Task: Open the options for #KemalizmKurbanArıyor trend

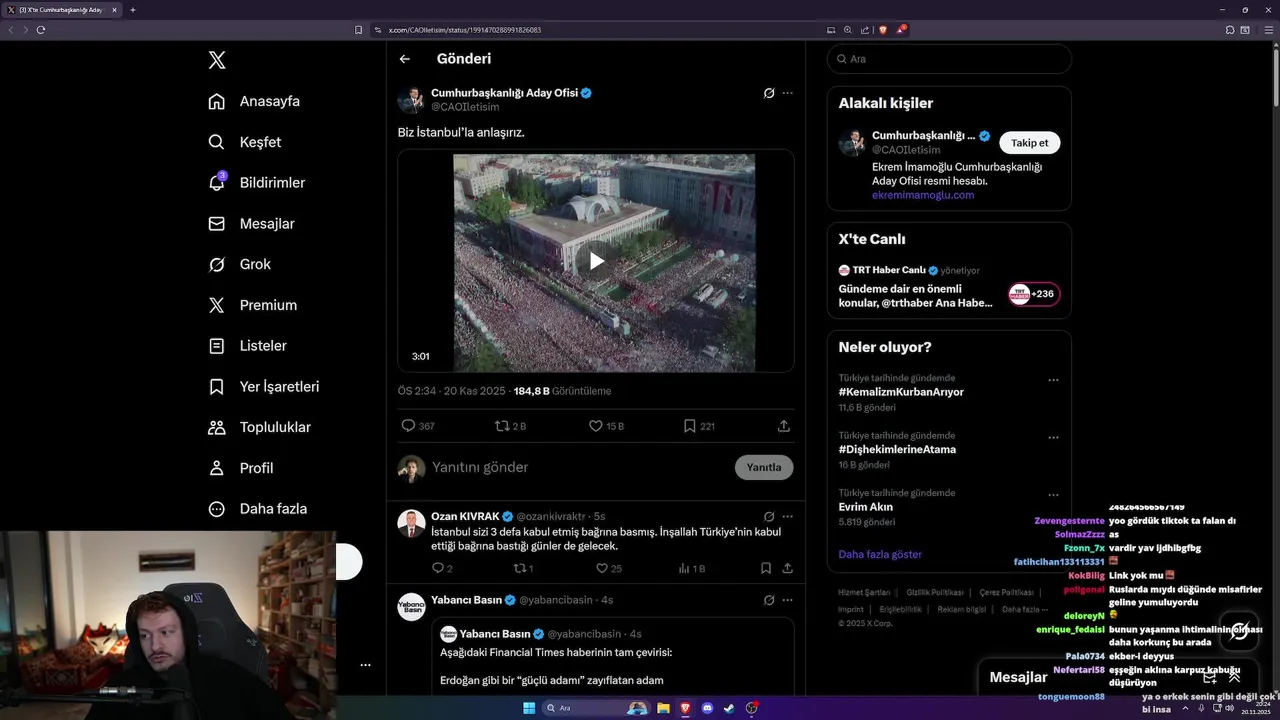Action: (1053, 380)
